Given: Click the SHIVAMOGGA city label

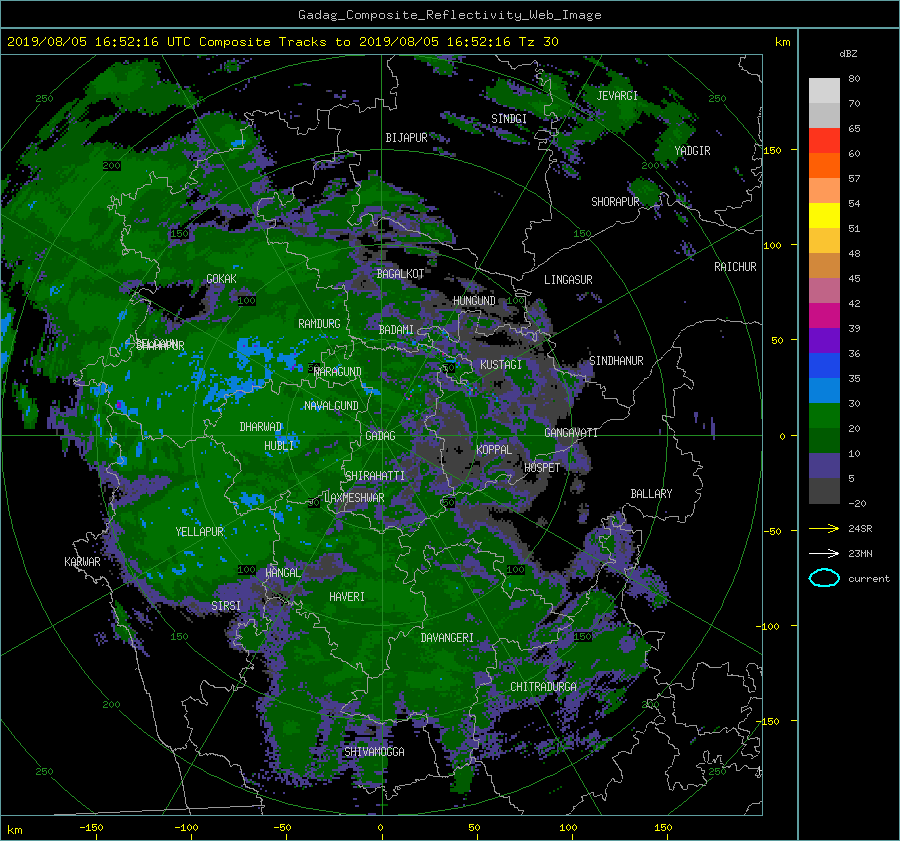Looking at the screenshot, I should 374,752.
